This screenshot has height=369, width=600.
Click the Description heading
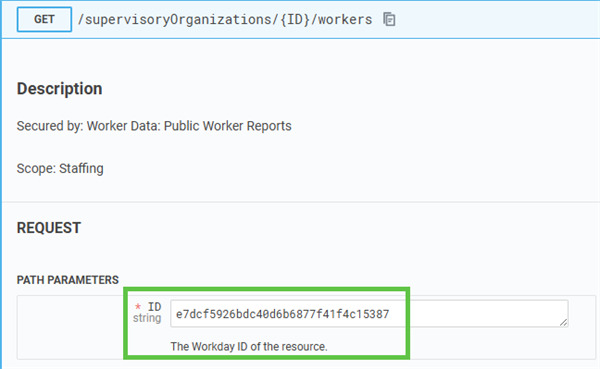[x=59, y=88]
